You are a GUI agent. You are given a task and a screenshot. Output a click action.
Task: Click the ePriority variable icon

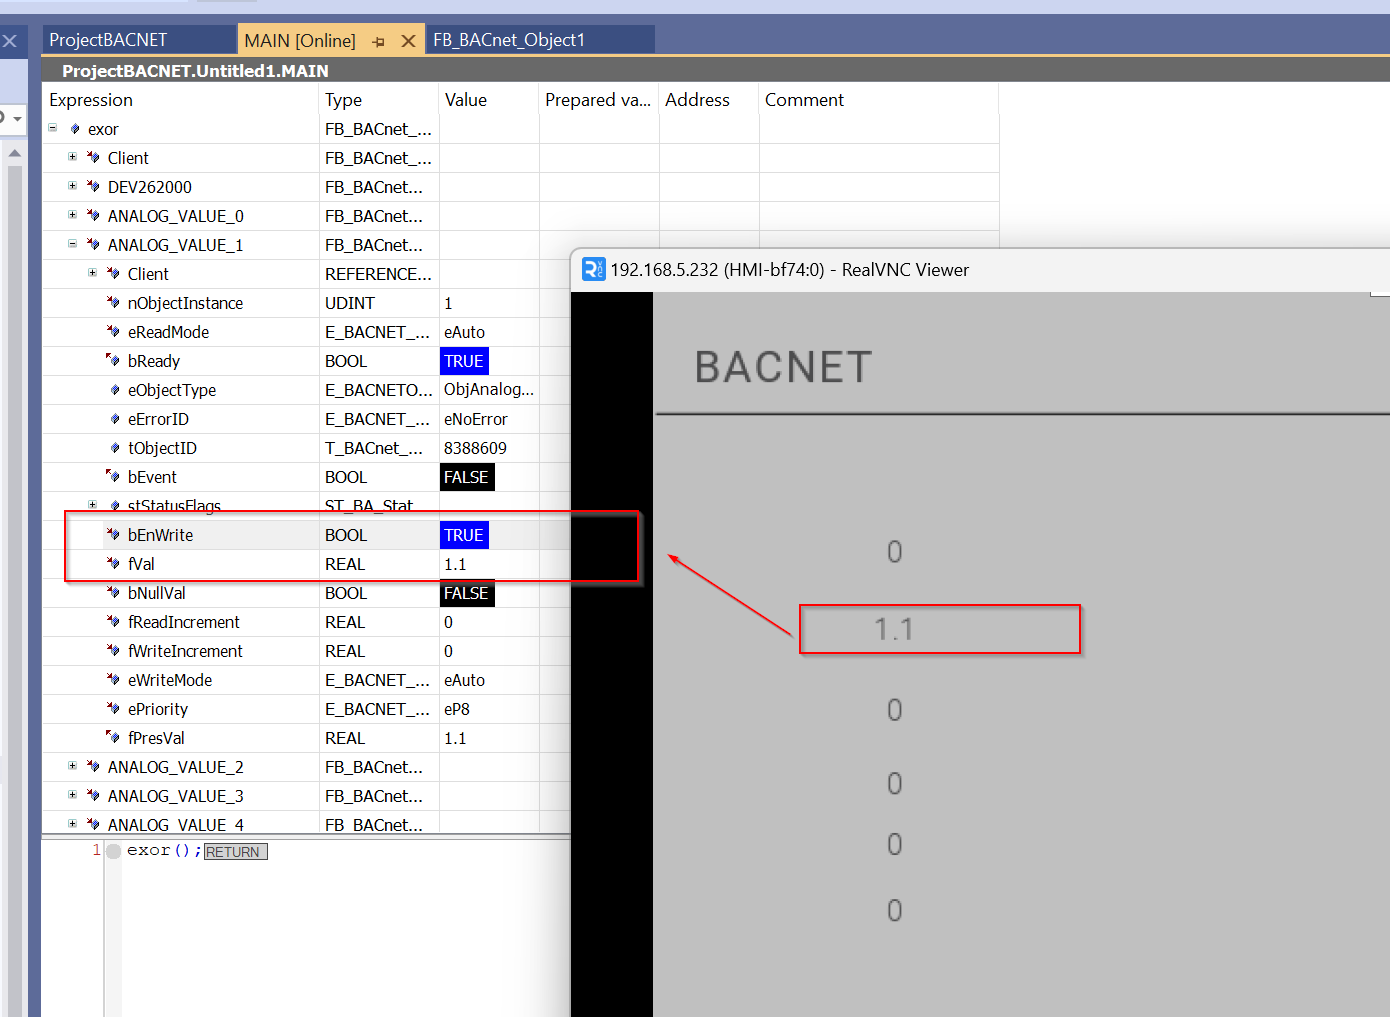point(113,709)
